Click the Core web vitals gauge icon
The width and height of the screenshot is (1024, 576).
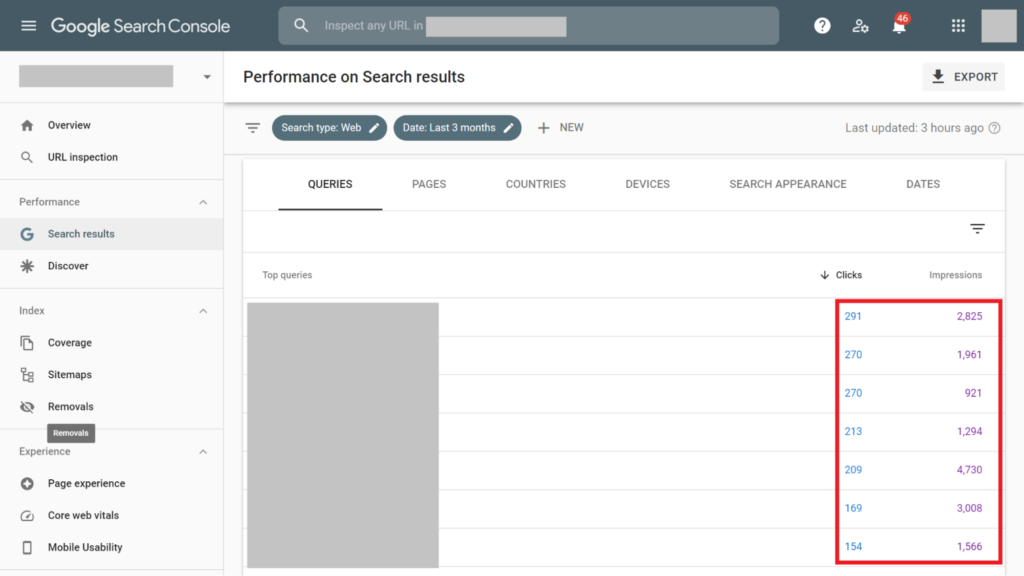[27, 515]
